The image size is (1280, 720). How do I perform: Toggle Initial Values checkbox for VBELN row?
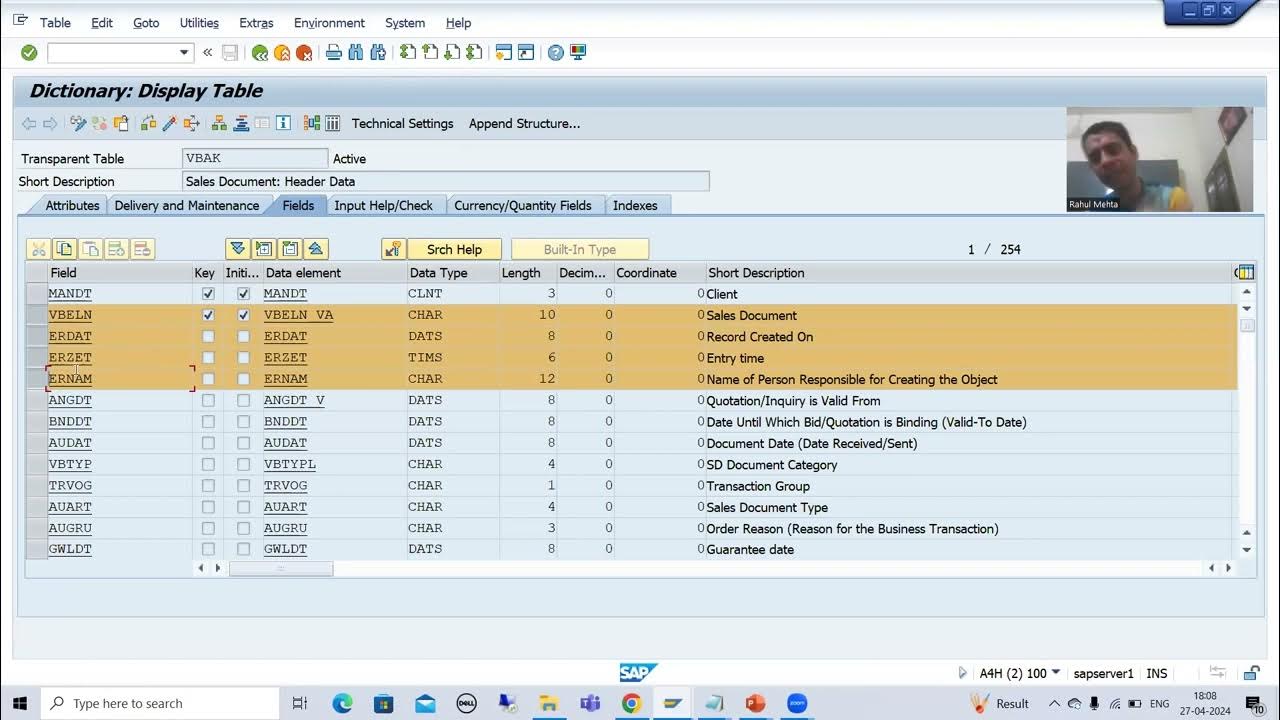tap(243, 315)
